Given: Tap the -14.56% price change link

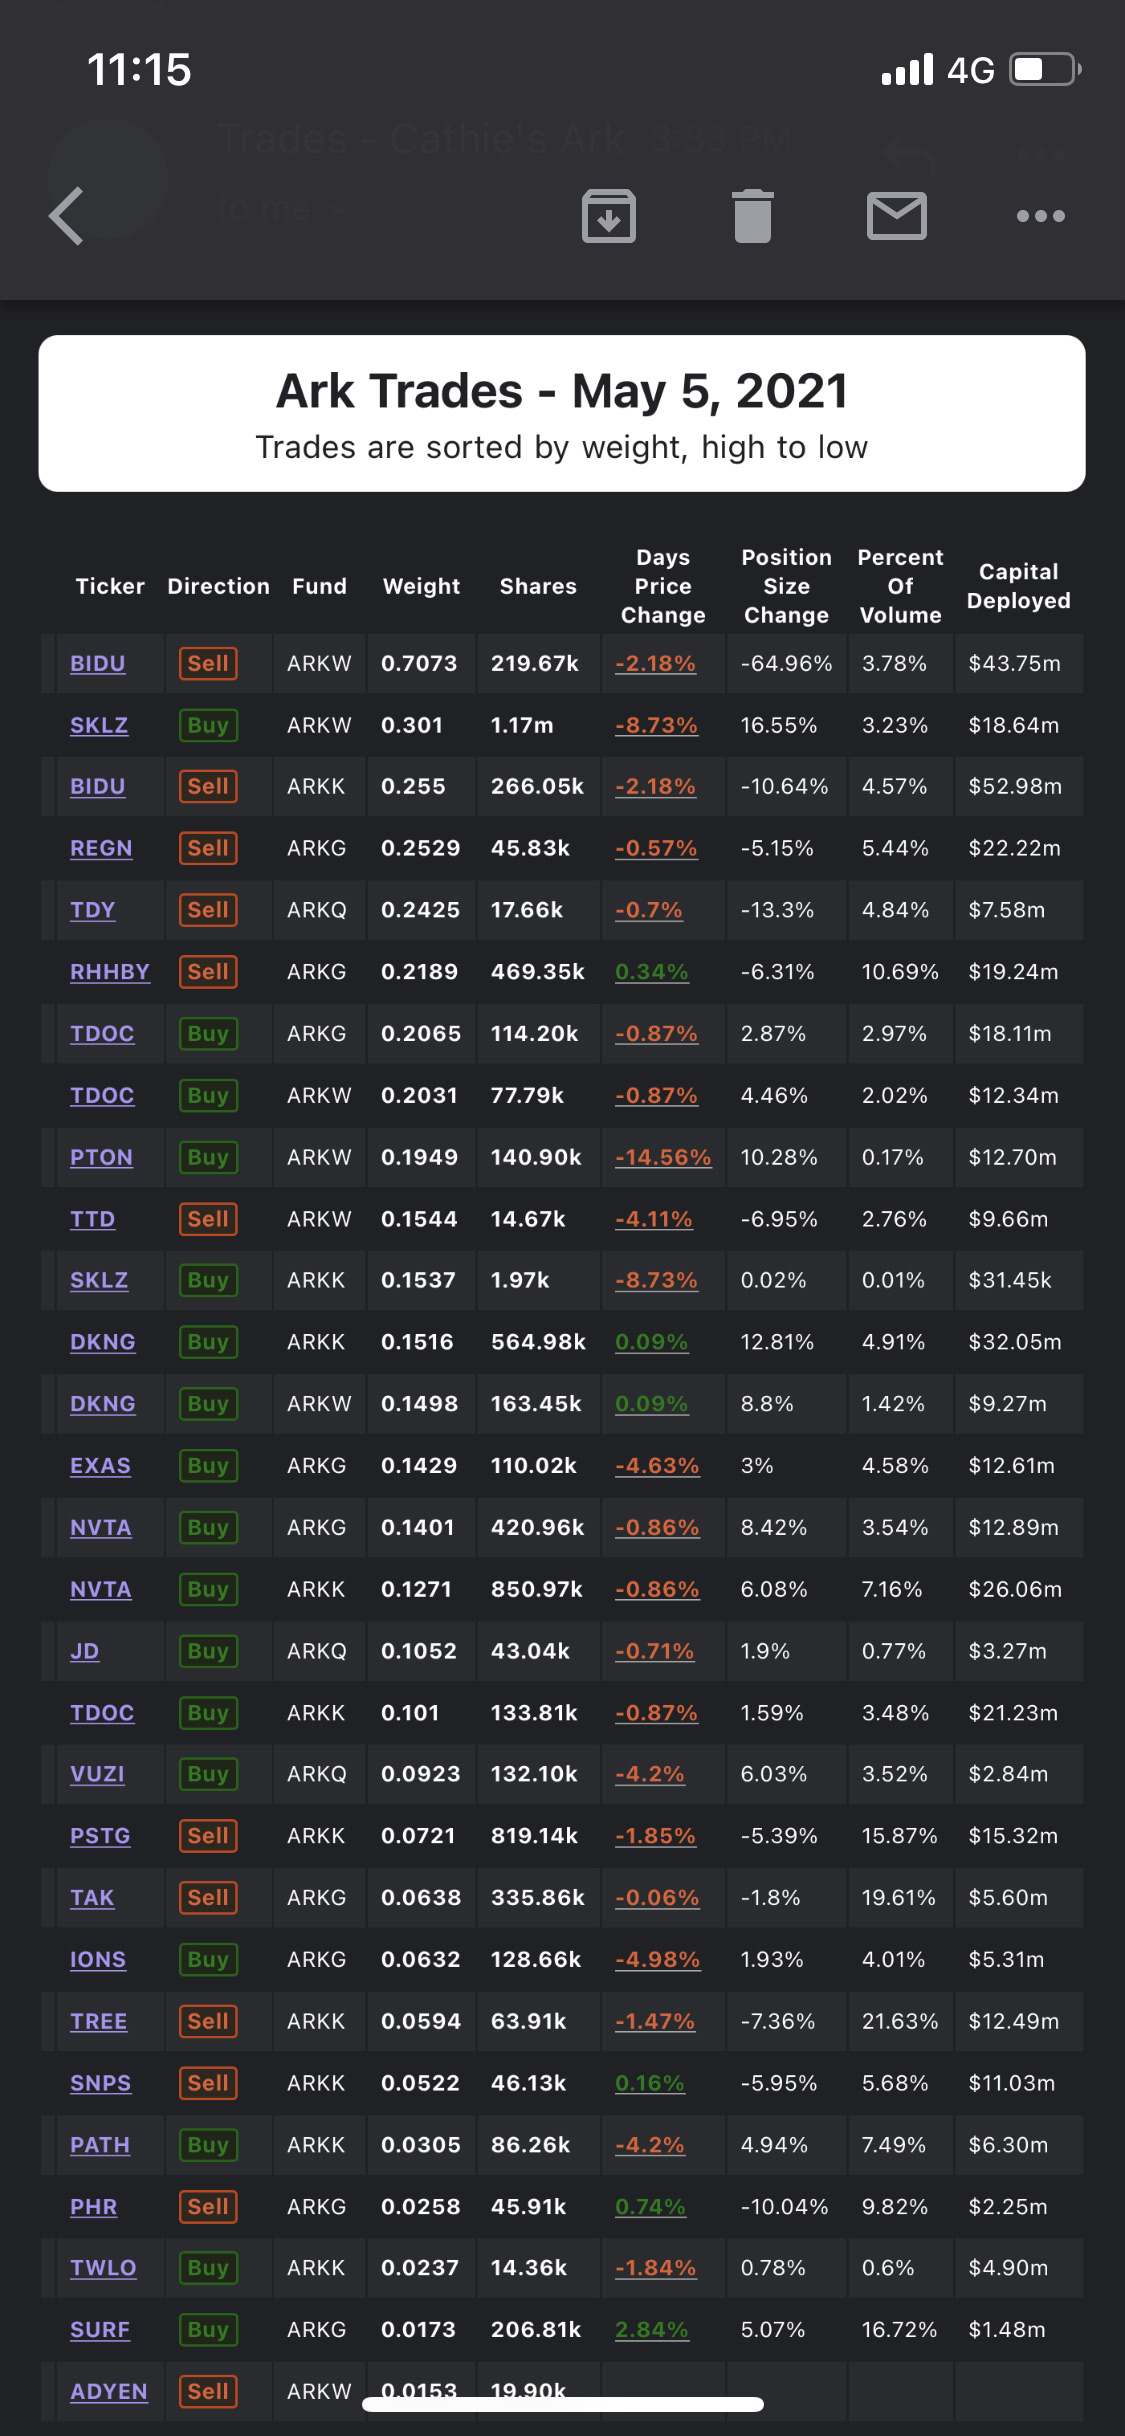Looking at the screenshot, I should tap(663, 1158).
